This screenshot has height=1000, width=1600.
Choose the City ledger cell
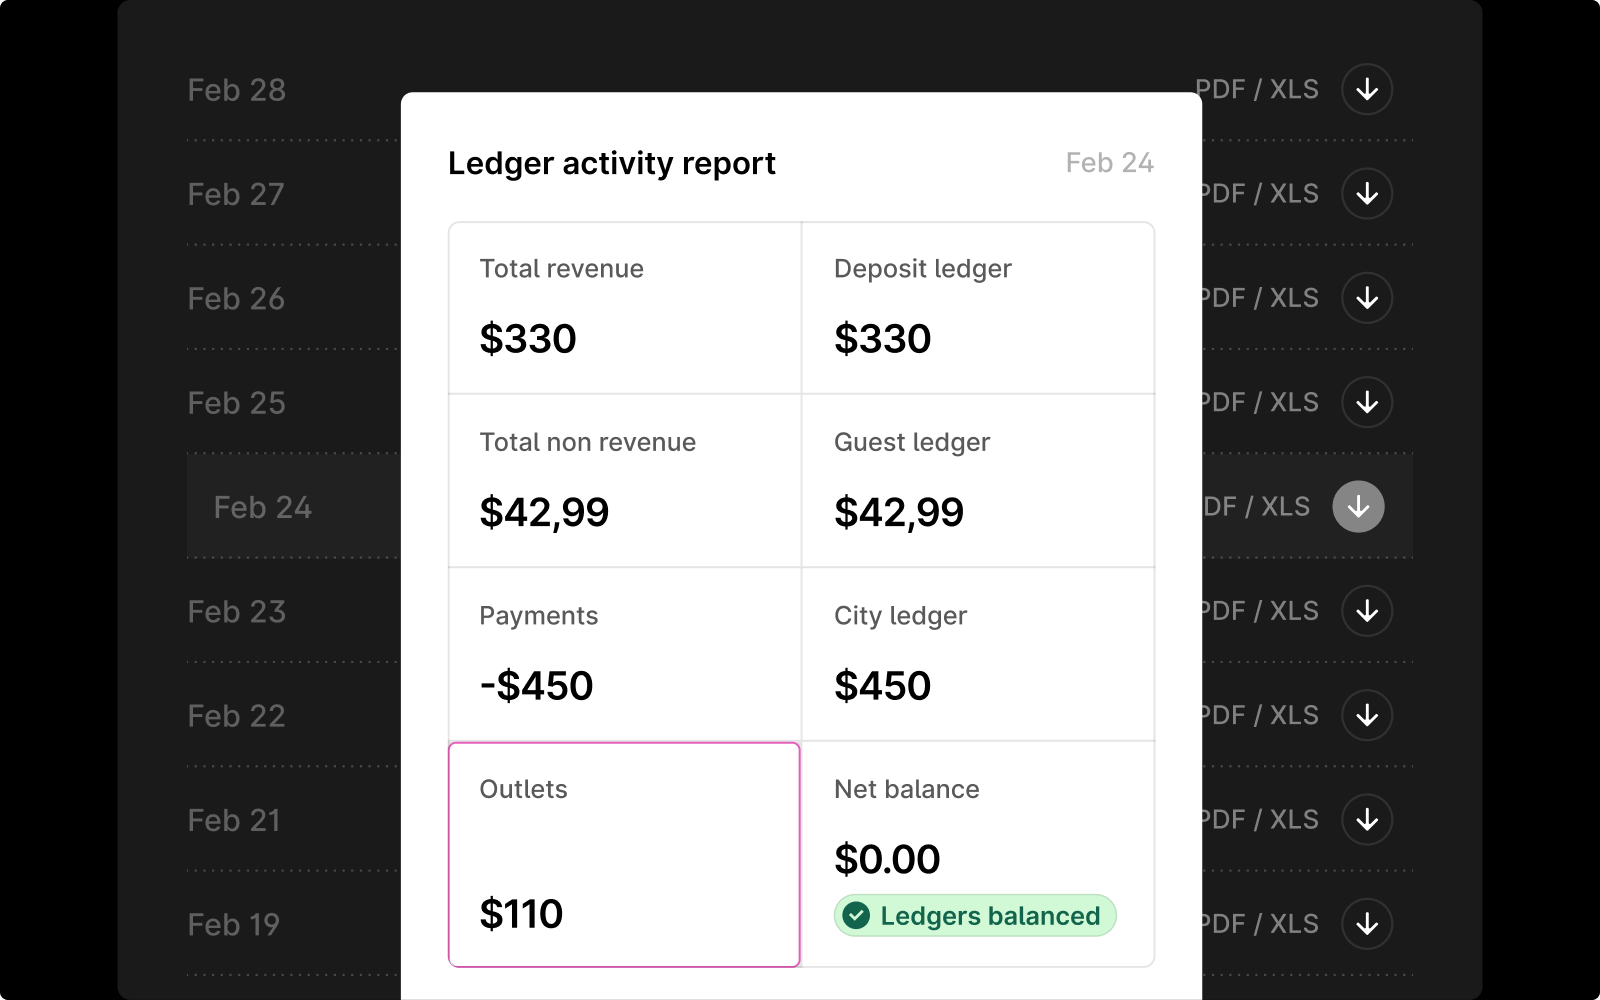tap(978, 654)
